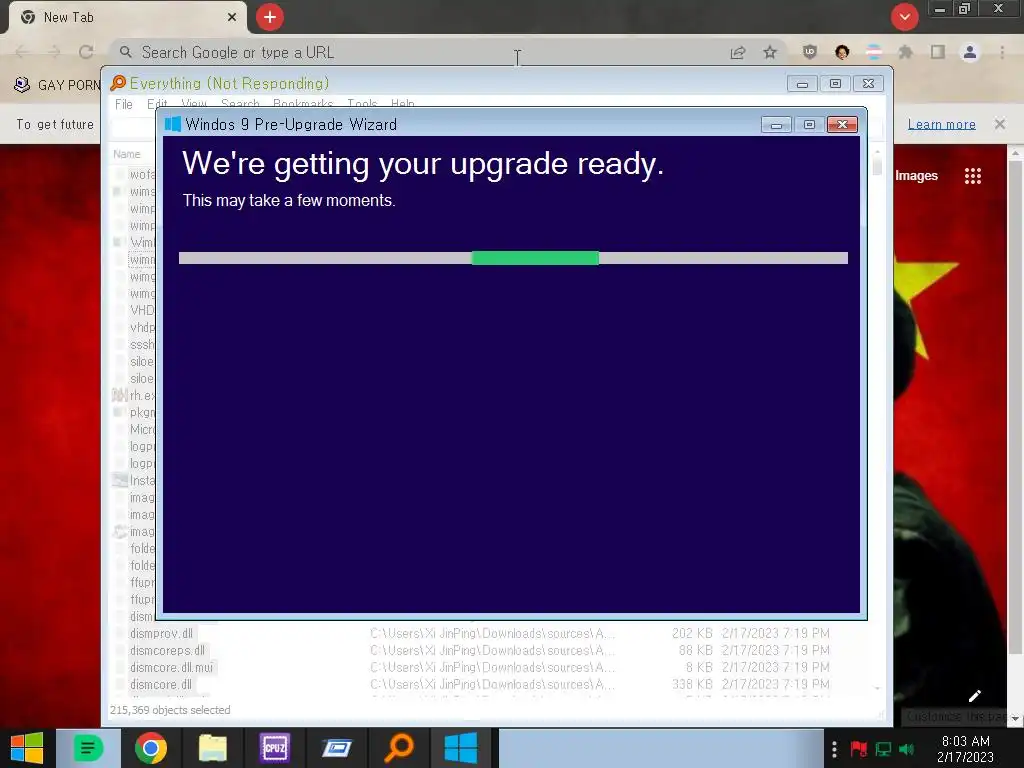Click the 202 KB size cell

[x=692, y=633]
